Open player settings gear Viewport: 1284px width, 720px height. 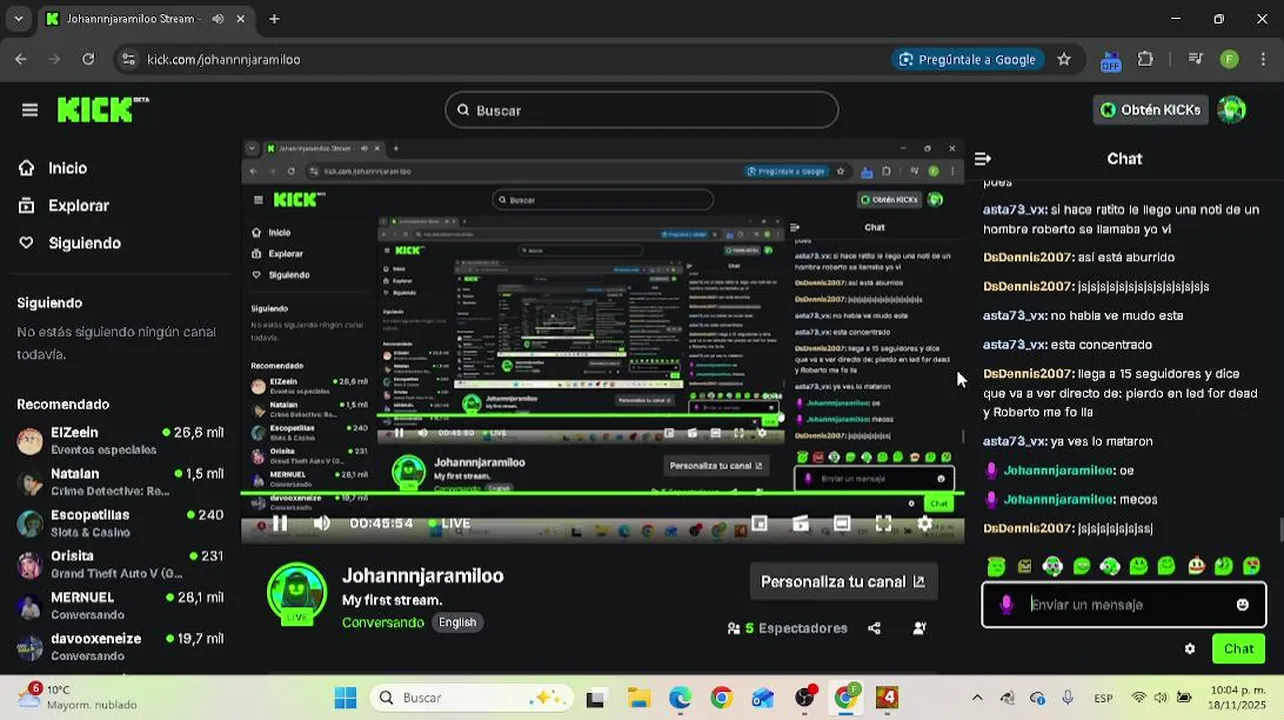click(925, 523)
